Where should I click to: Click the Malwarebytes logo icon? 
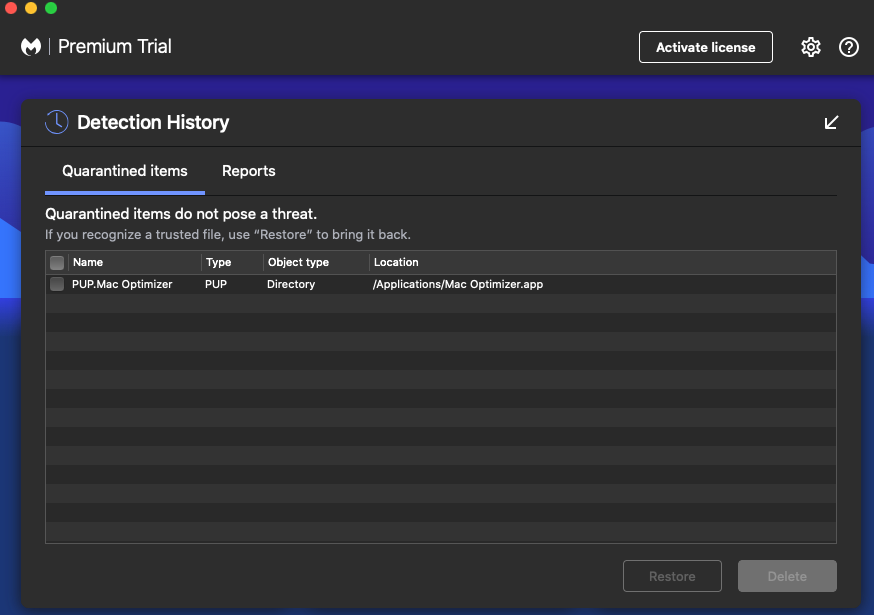31,47
